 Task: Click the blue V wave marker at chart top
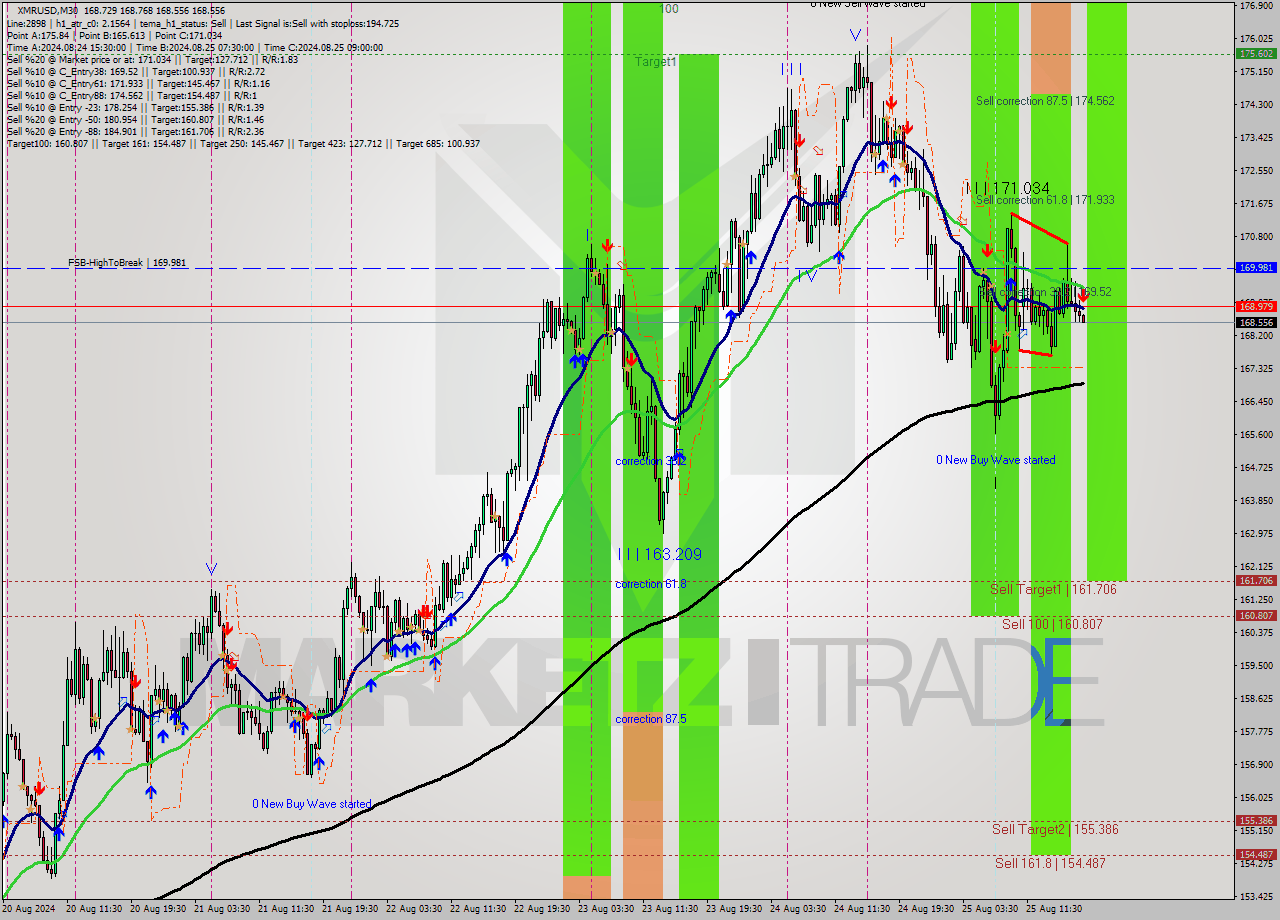click(x=856, y=35)
